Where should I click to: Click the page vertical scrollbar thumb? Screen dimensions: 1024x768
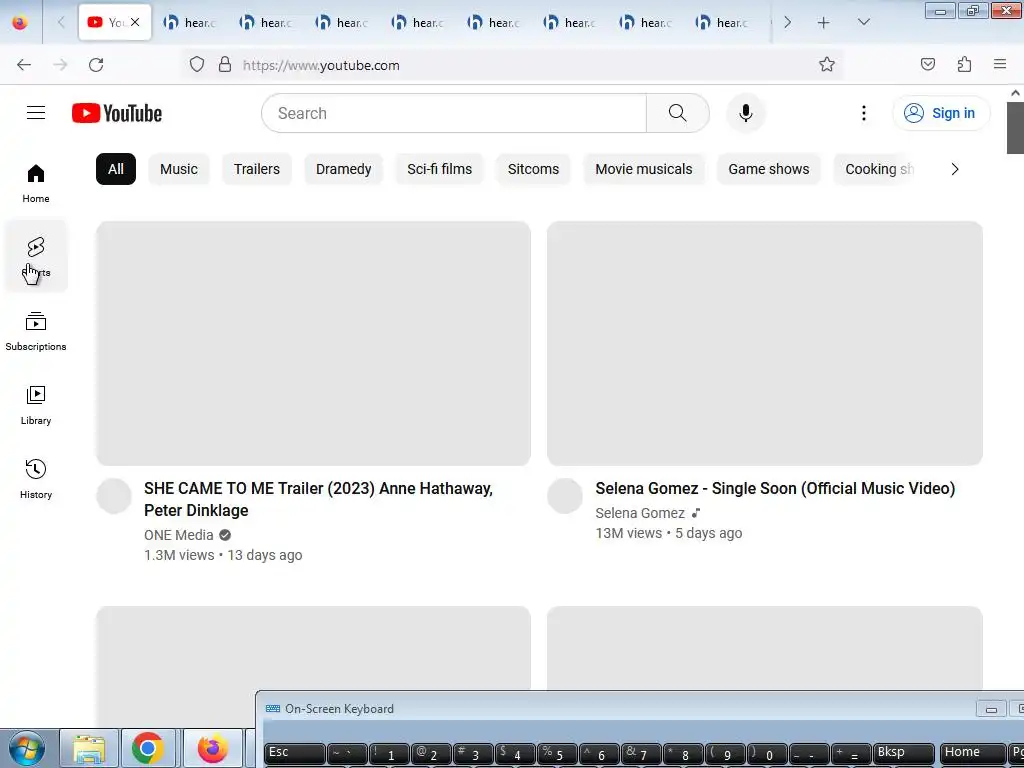(1015, 127)
